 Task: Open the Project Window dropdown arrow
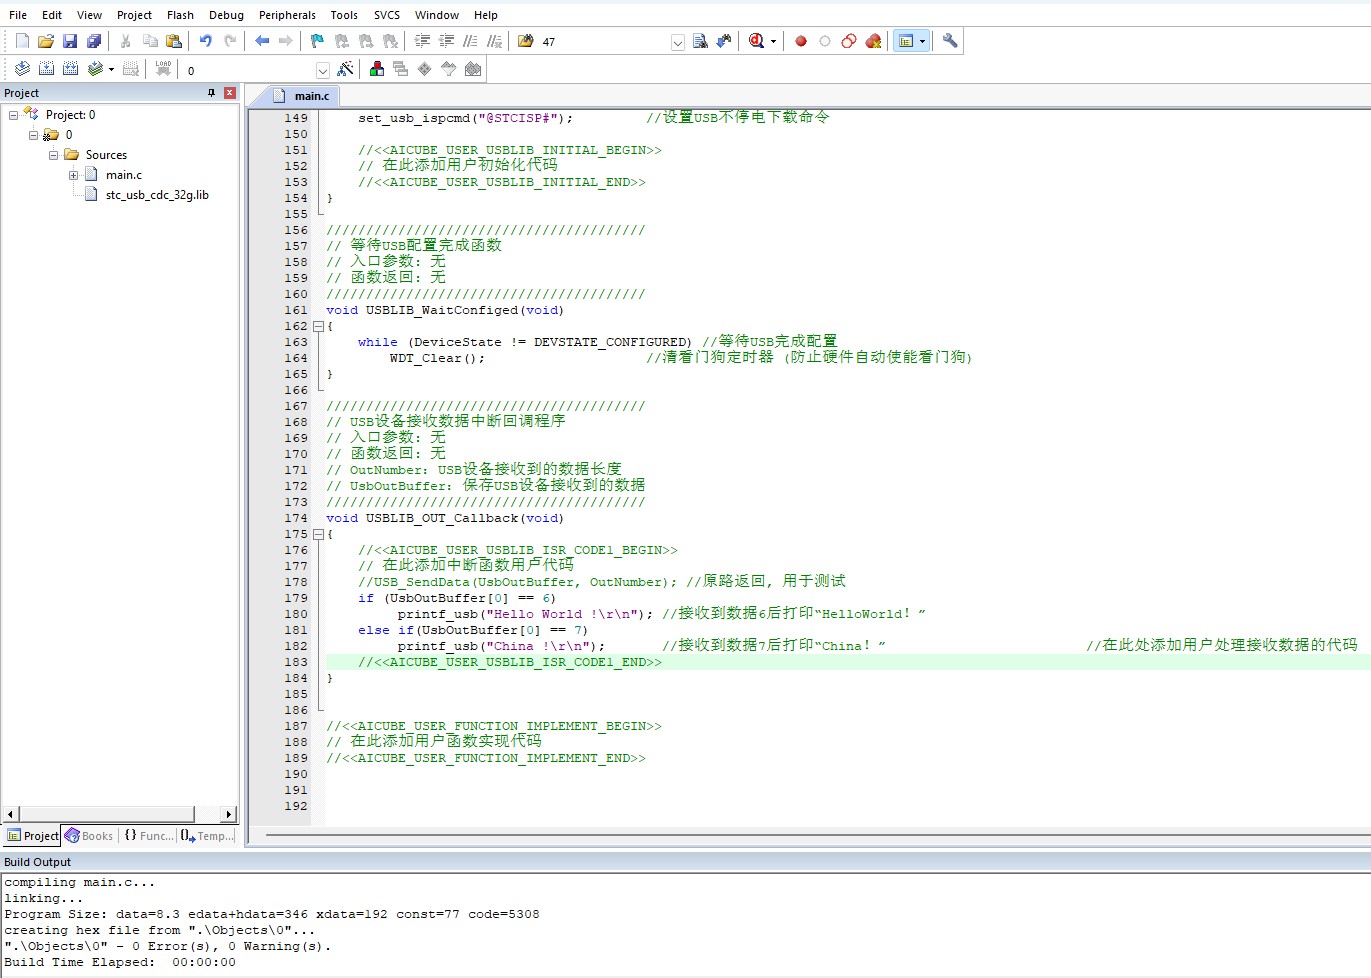click(922, 42)
